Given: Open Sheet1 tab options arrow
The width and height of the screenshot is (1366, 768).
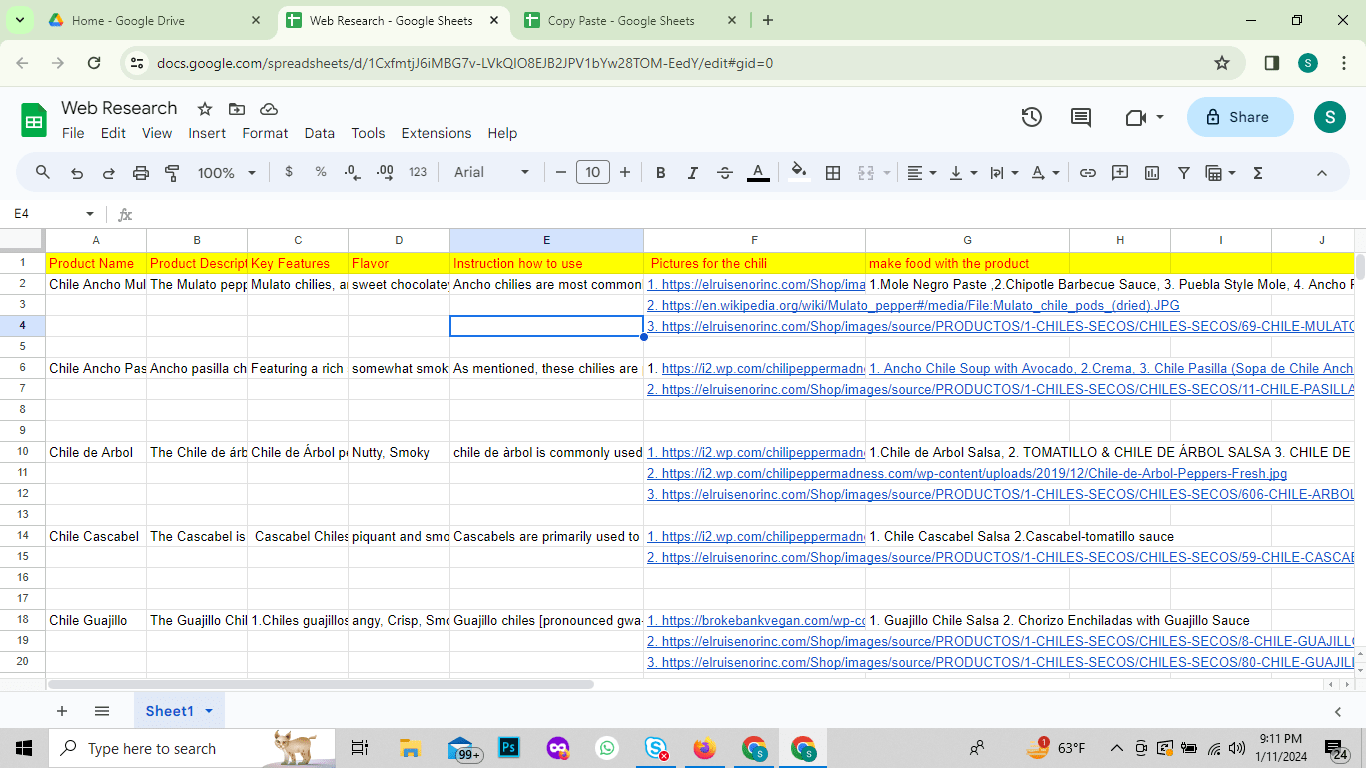Looking at the screenshot, I should (x=209, y=711).
